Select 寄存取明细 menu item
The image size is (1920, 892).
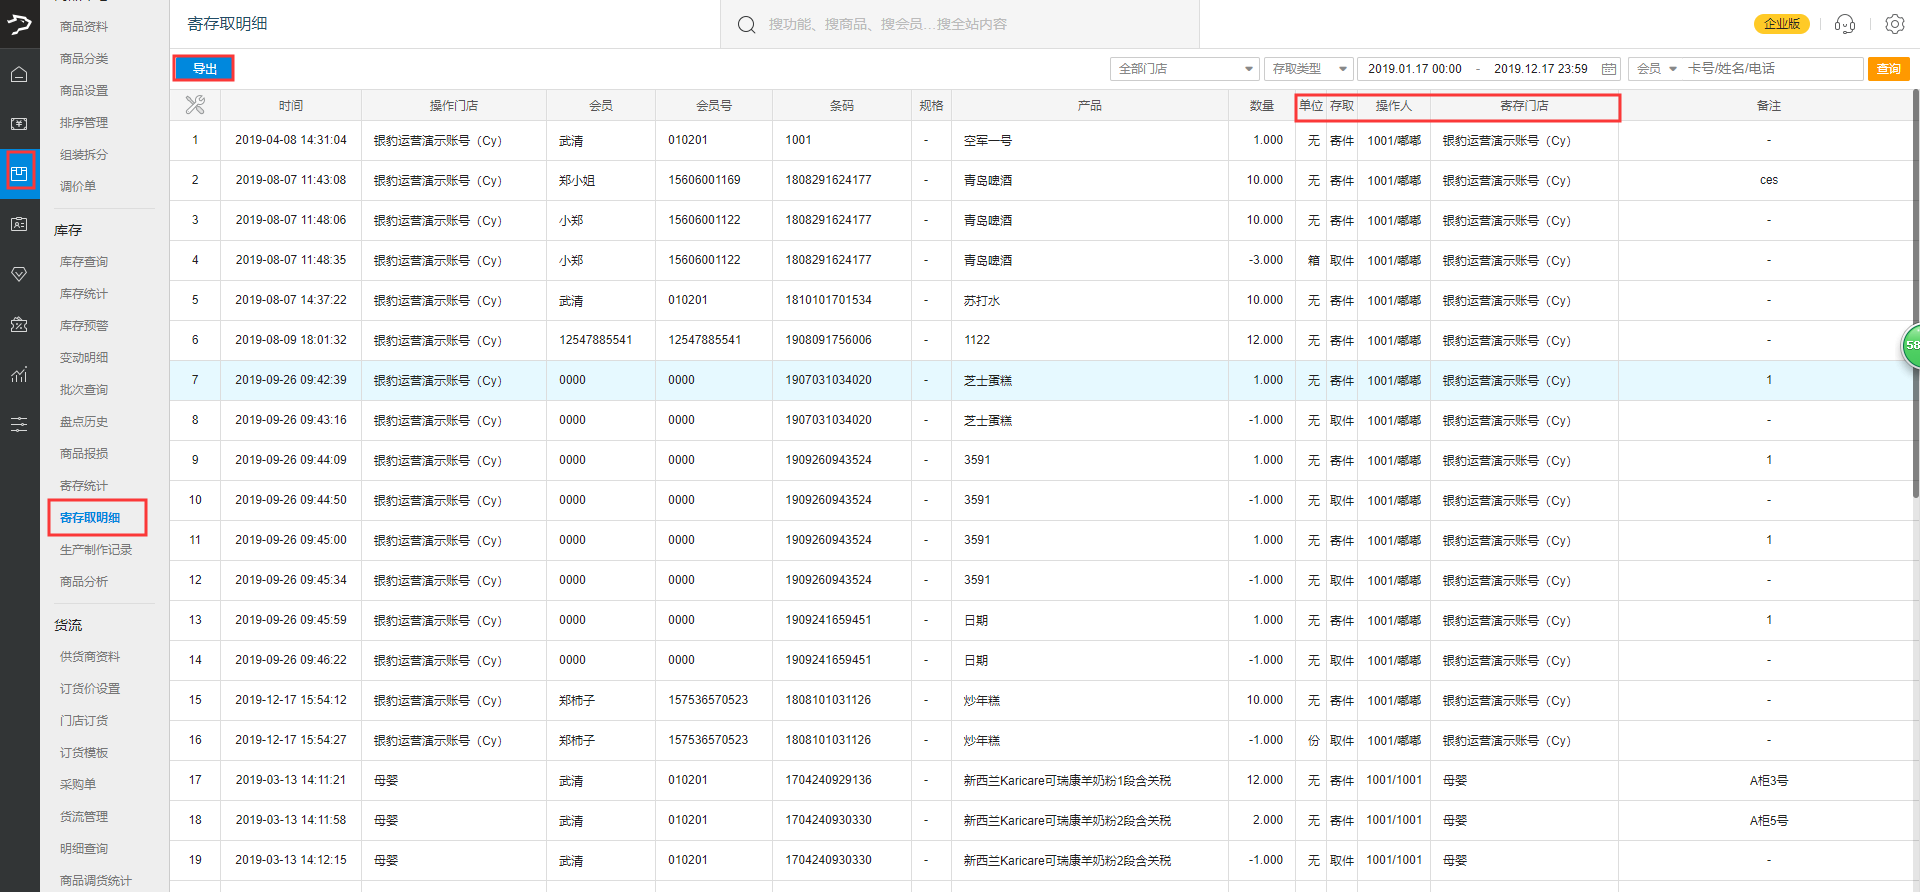pyautogui.click(x=90, y=518)
